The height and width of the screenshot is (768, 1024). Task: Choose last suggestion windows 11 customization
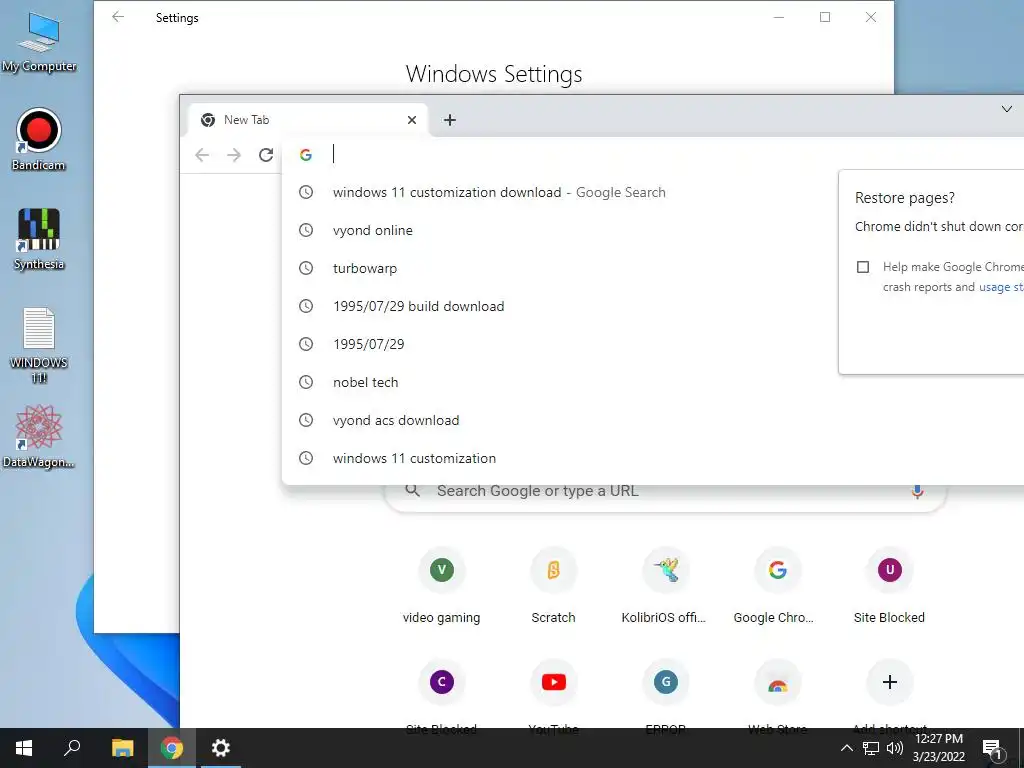pyautogui.click(x=653, y=458)
